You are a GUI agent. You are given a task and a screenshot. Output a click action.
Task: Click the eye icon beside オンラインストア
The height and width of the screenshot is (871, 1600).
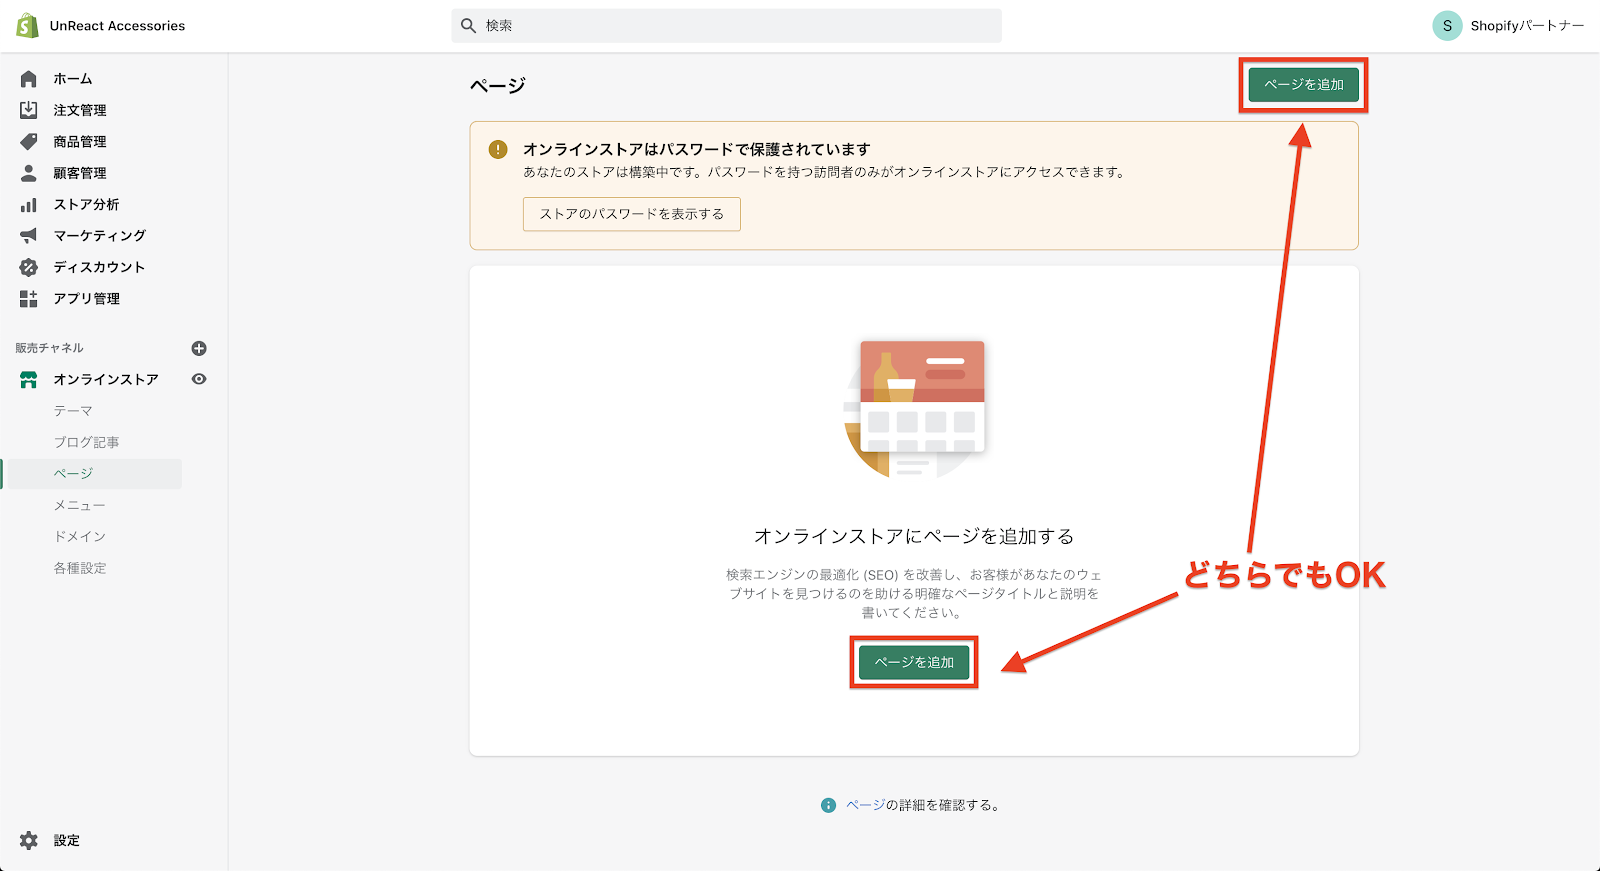point(199,379)
